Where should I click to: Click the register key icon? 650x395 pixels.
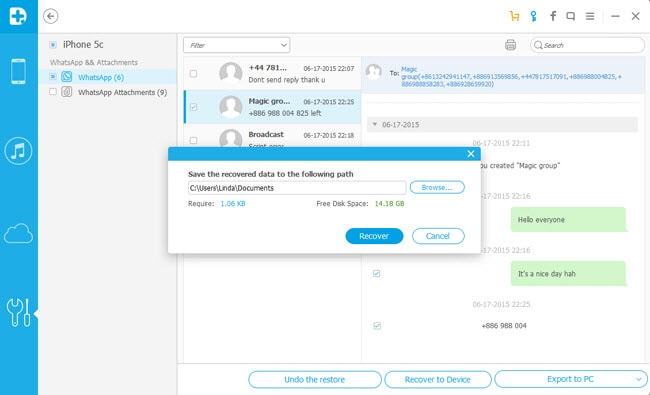pyautogui.click(x=534, y=16)
